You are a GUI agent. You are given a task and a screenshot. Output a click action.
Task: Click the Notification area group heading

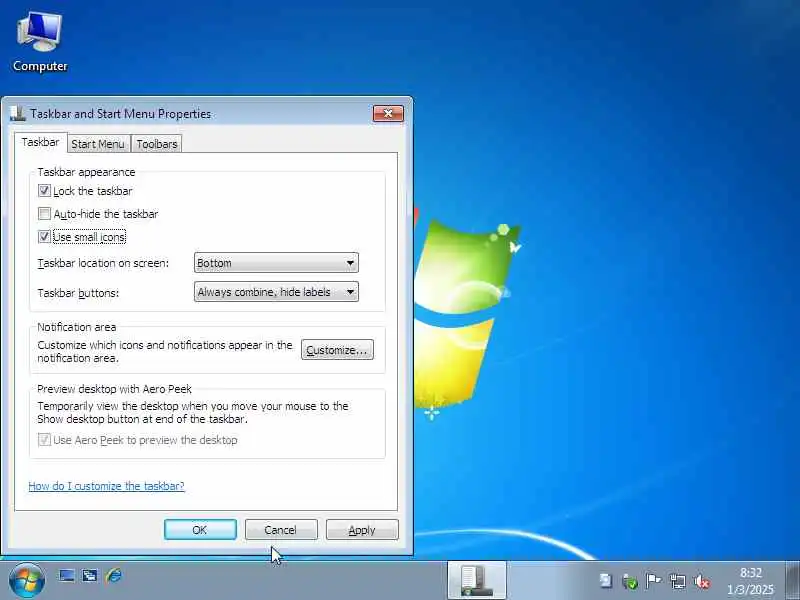coord(77,327)
